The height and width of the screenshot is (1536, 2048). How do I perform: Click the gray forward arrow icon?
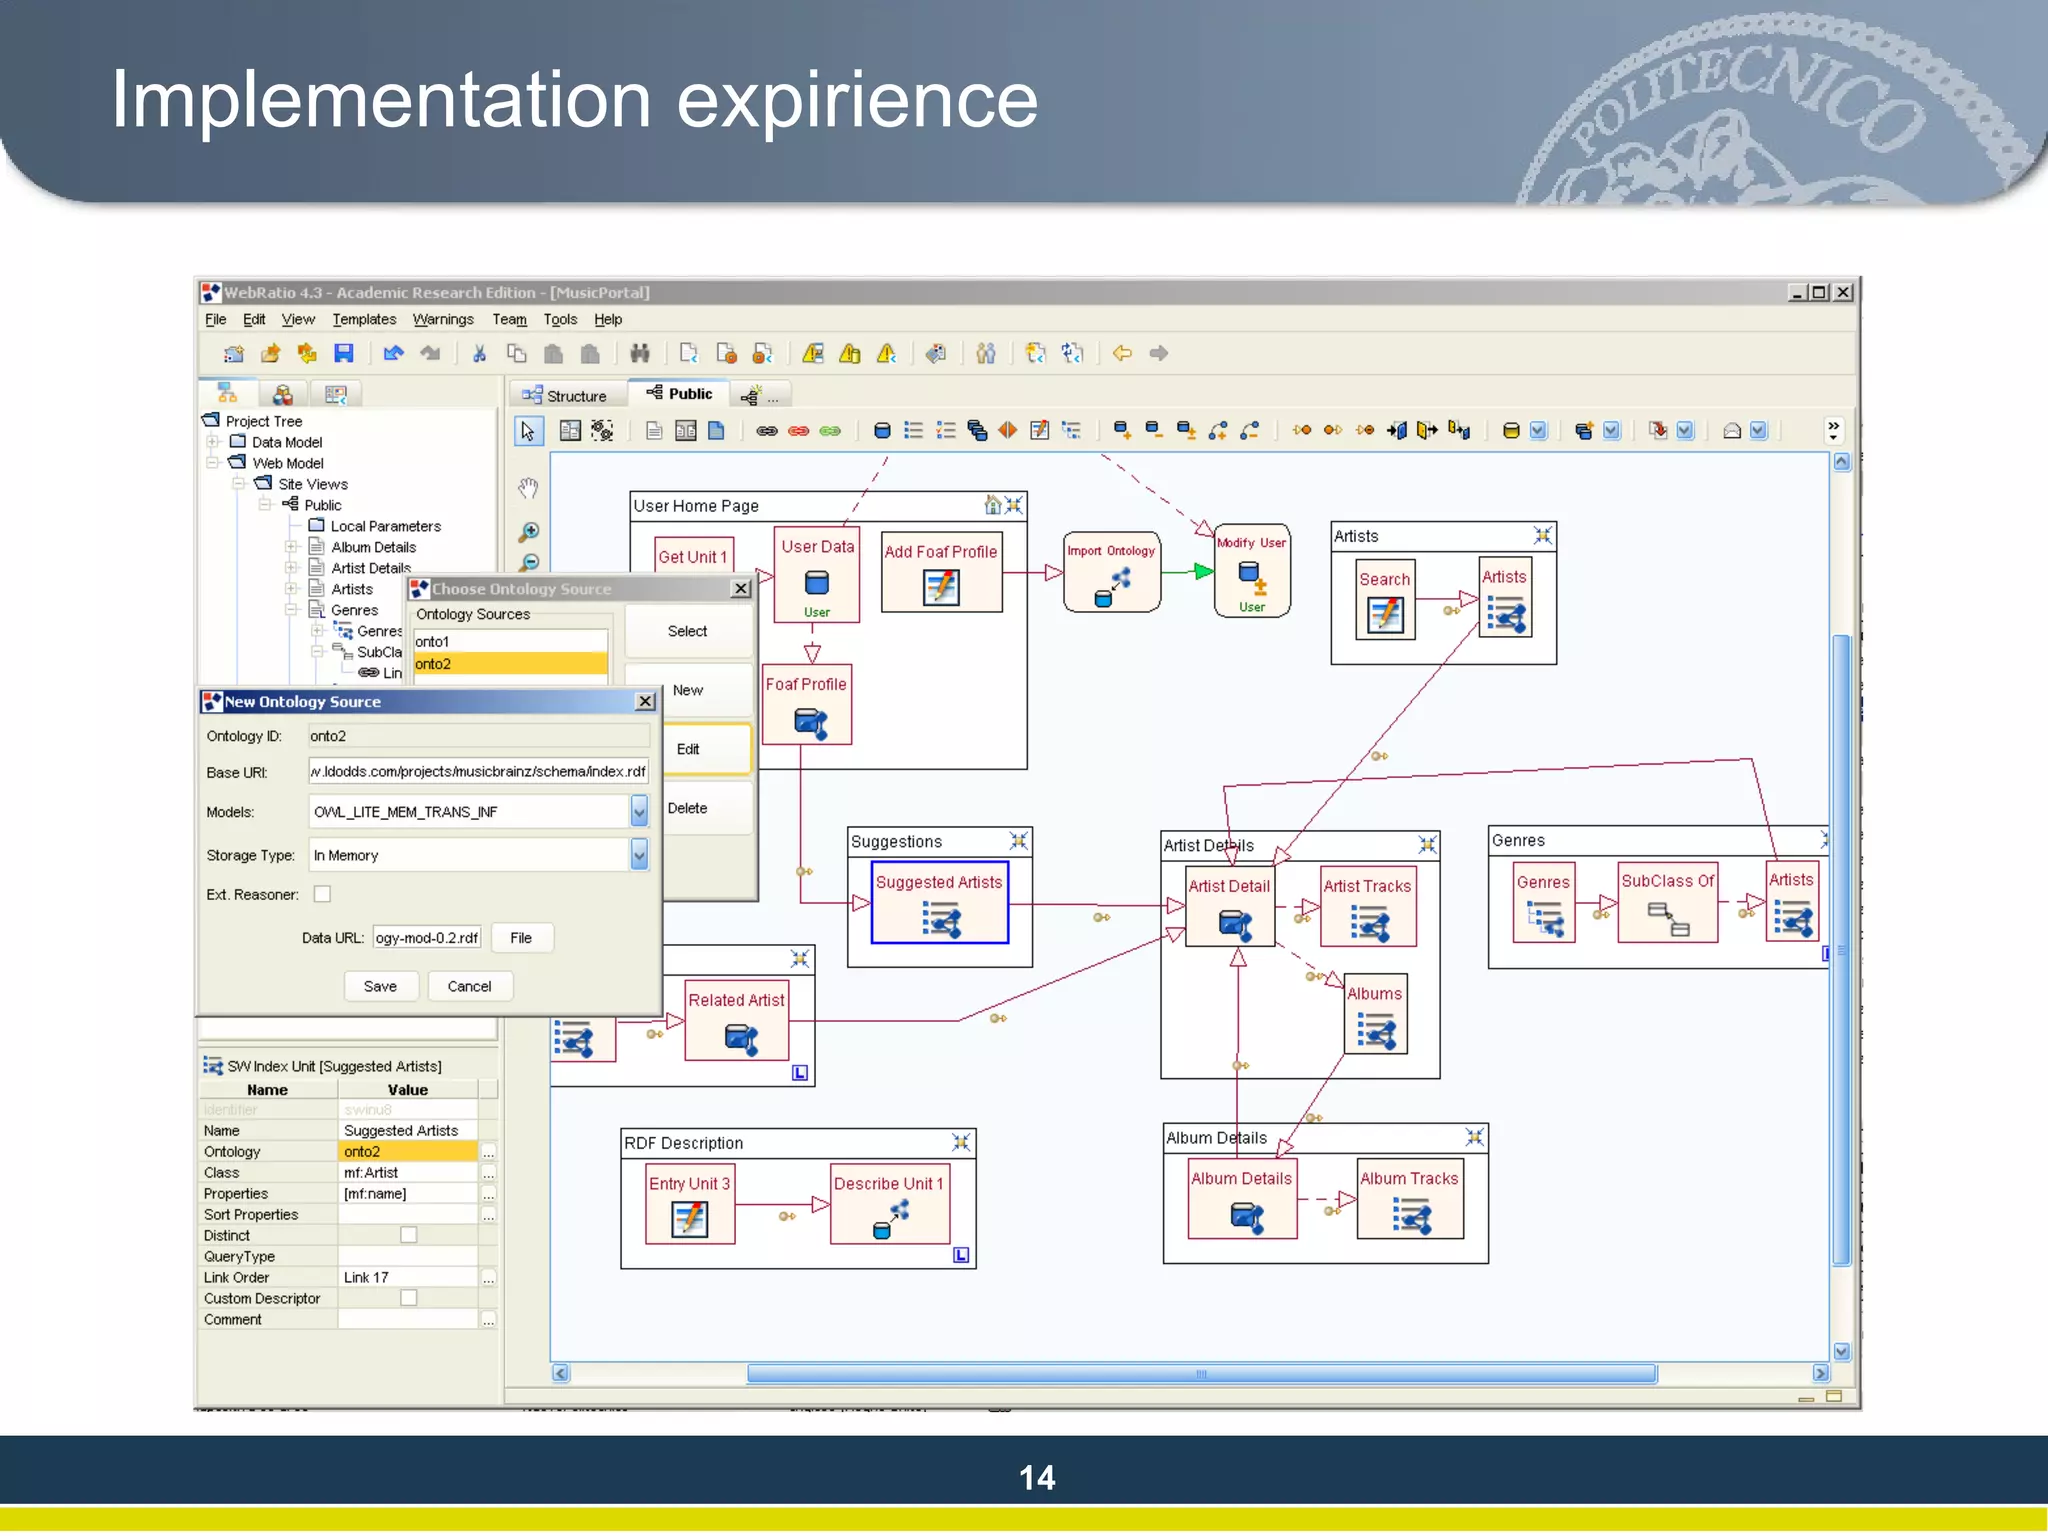click(1159, 353)
